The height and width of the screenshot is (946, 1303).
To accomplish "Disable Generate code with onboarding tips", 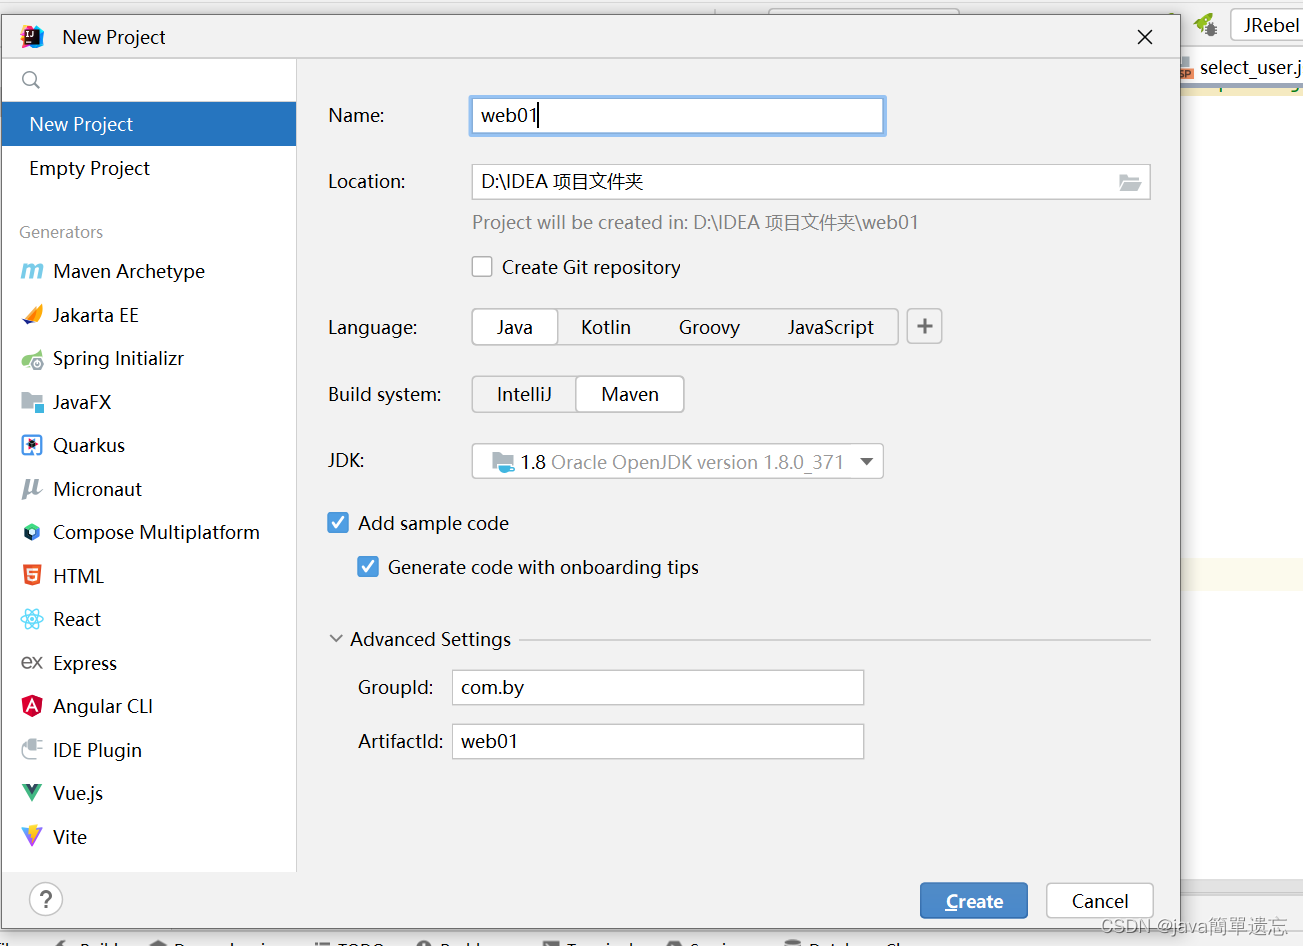I will pos(368,566).
